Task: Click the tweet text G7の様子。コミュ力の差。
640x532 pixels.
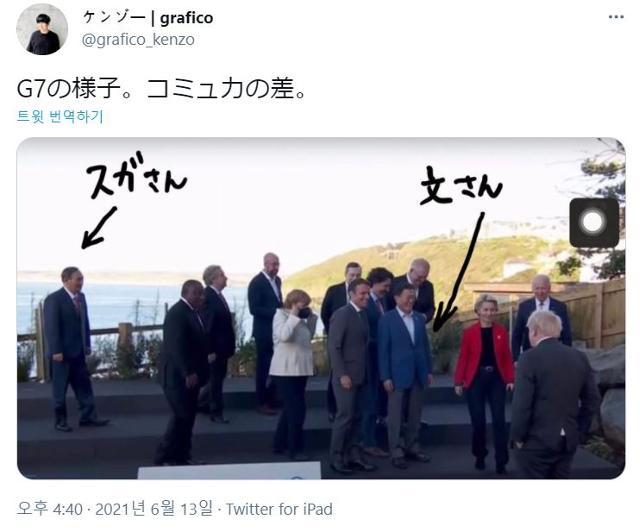Action: pyautogui.click(x=162, y=89)
